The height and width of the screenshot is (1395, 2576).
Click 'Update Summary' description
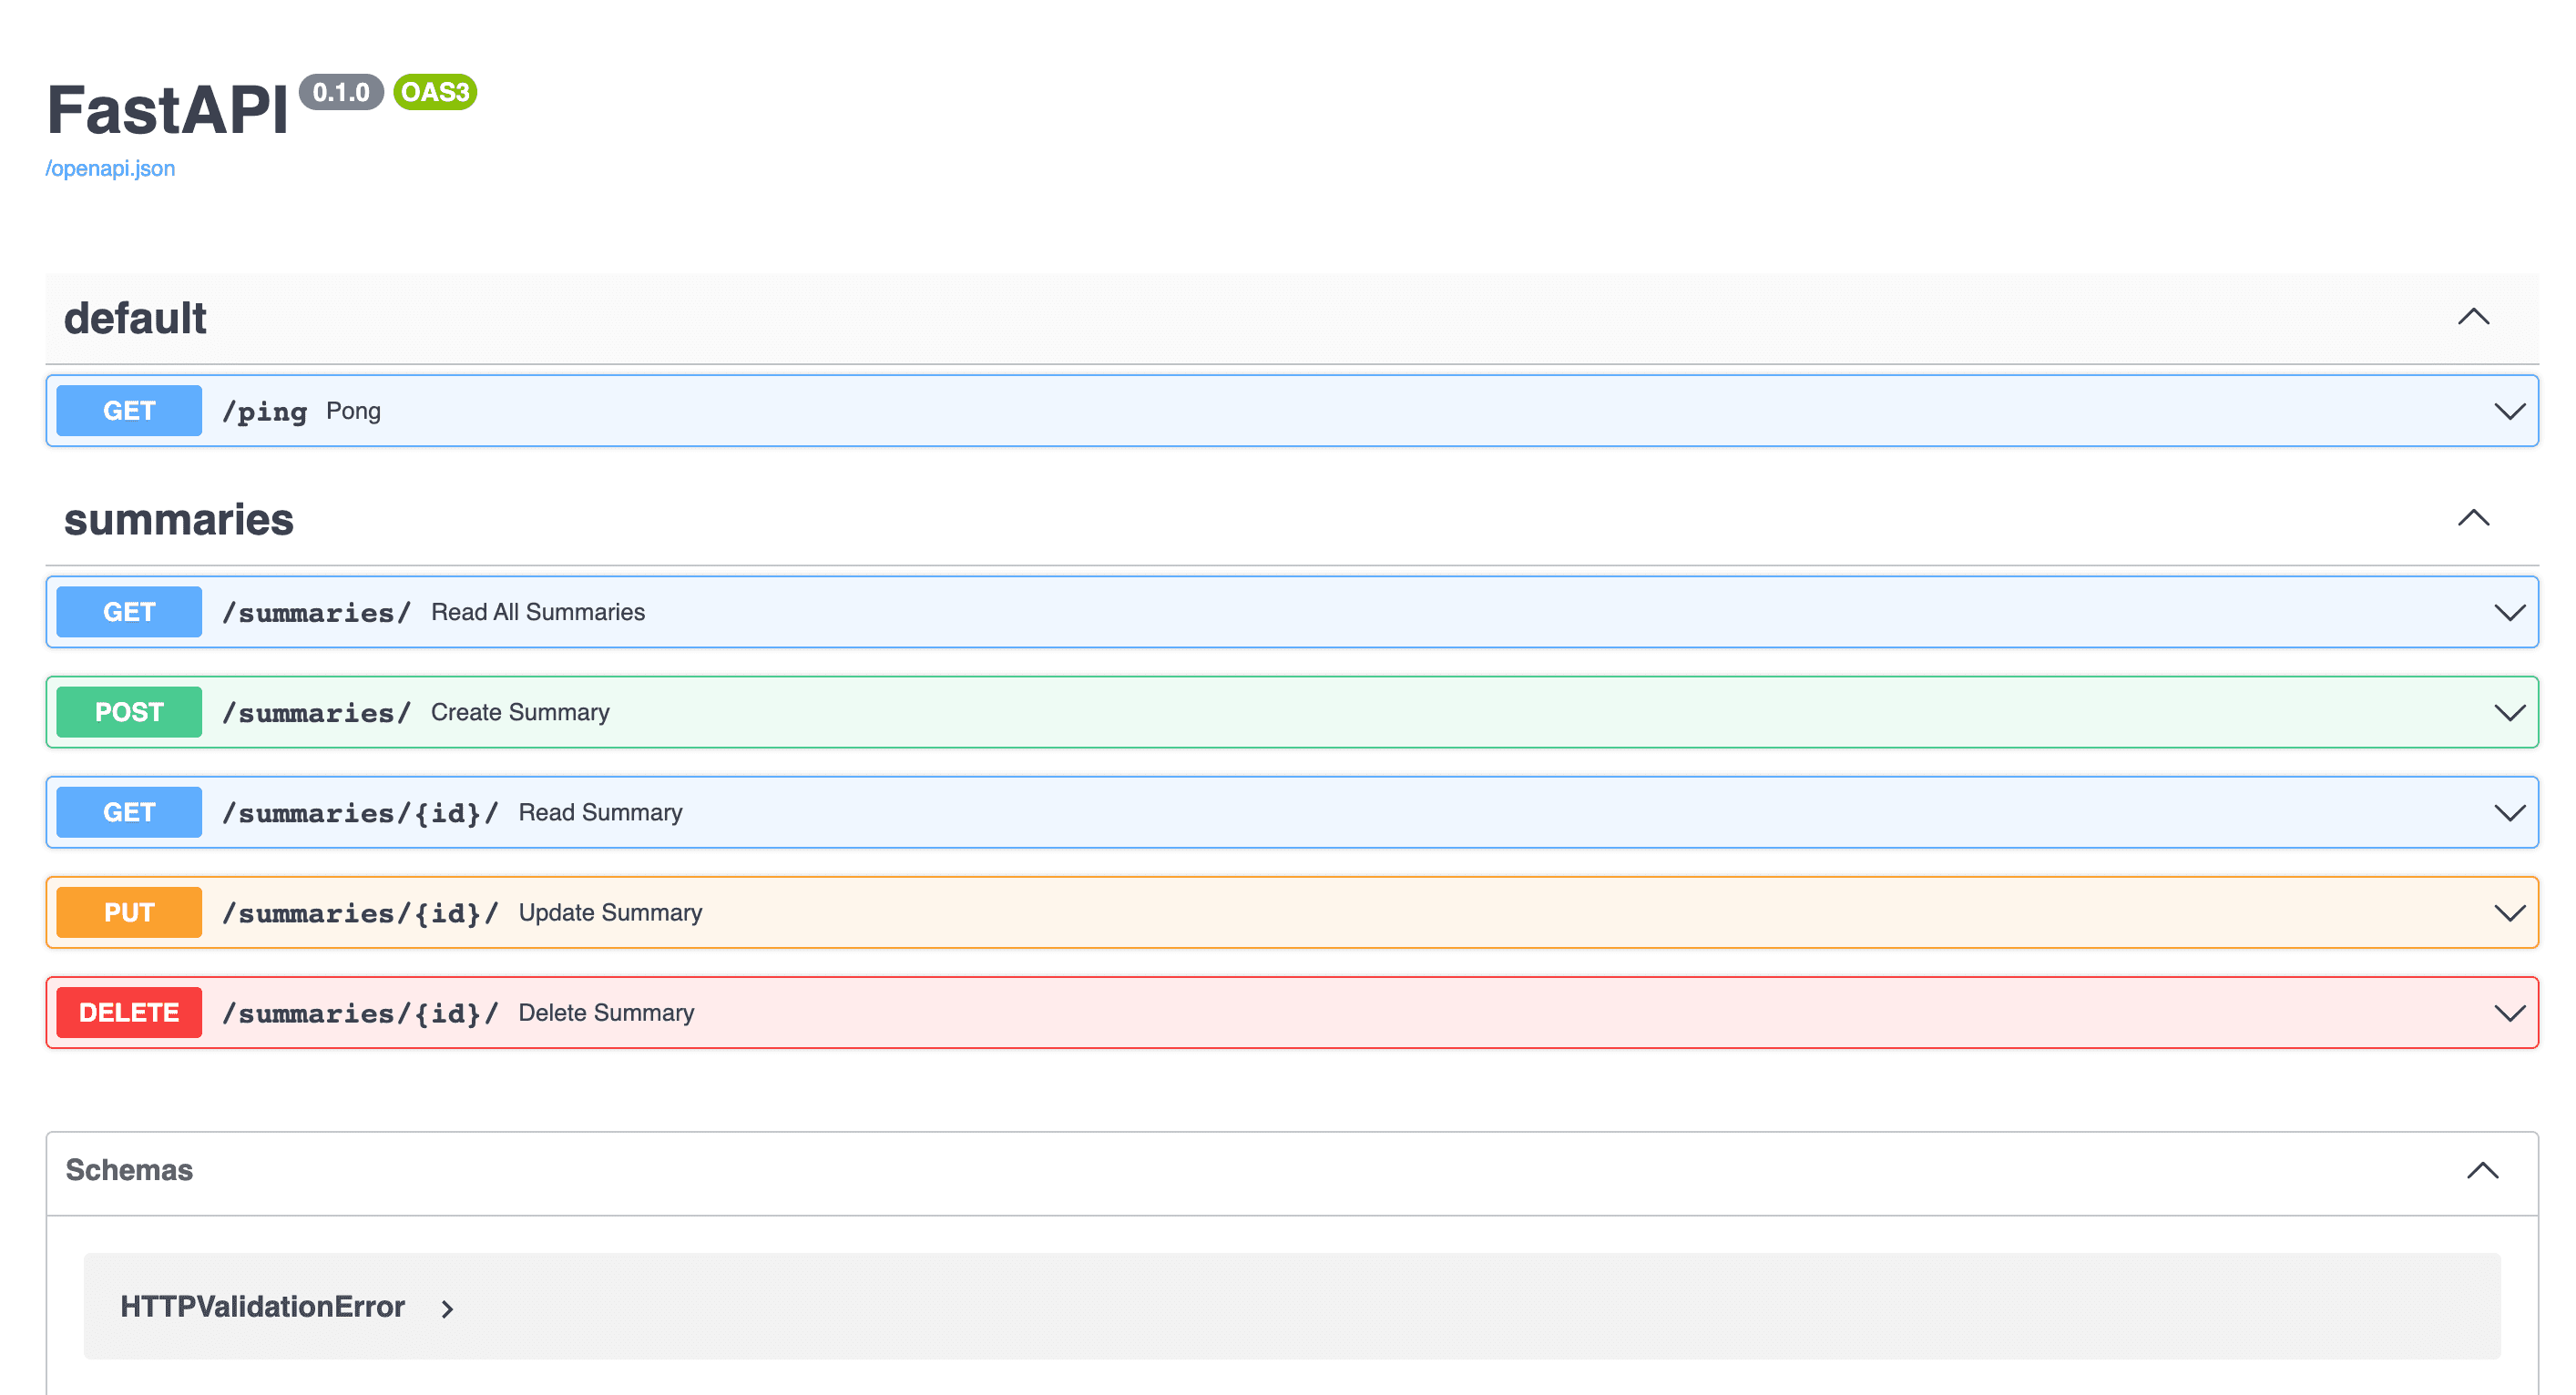(610, 912)
